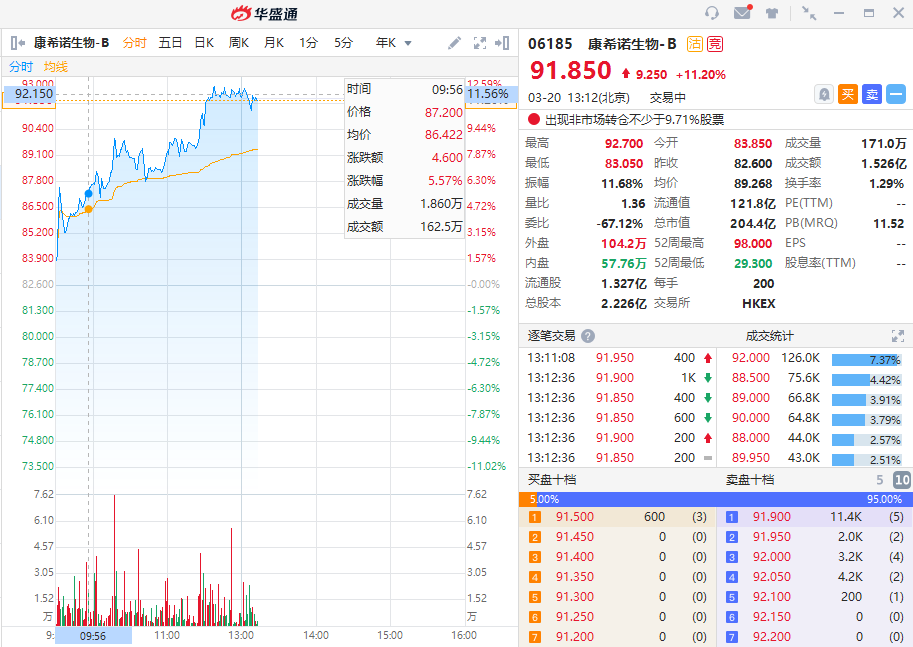The image size is (913, 647).
Task: Switch to 月K chart tab
Action: point(274,43)
